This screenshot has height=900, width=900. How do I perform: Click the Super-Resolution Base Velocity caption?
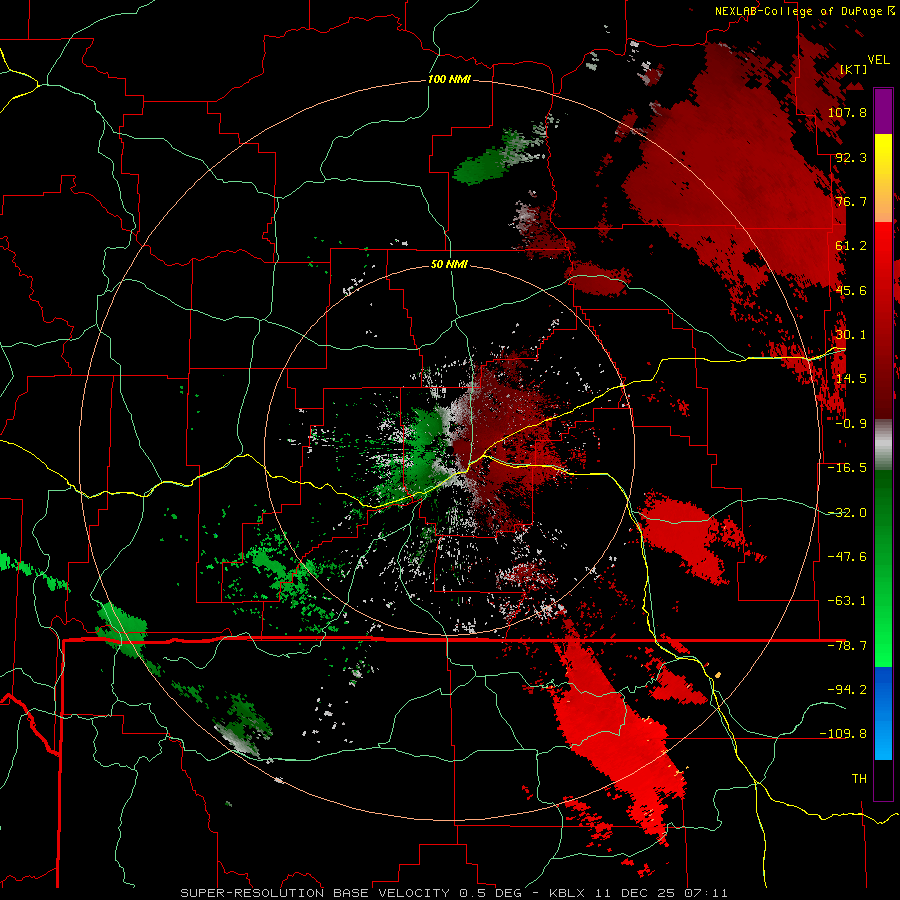click(x=454, y=893)
